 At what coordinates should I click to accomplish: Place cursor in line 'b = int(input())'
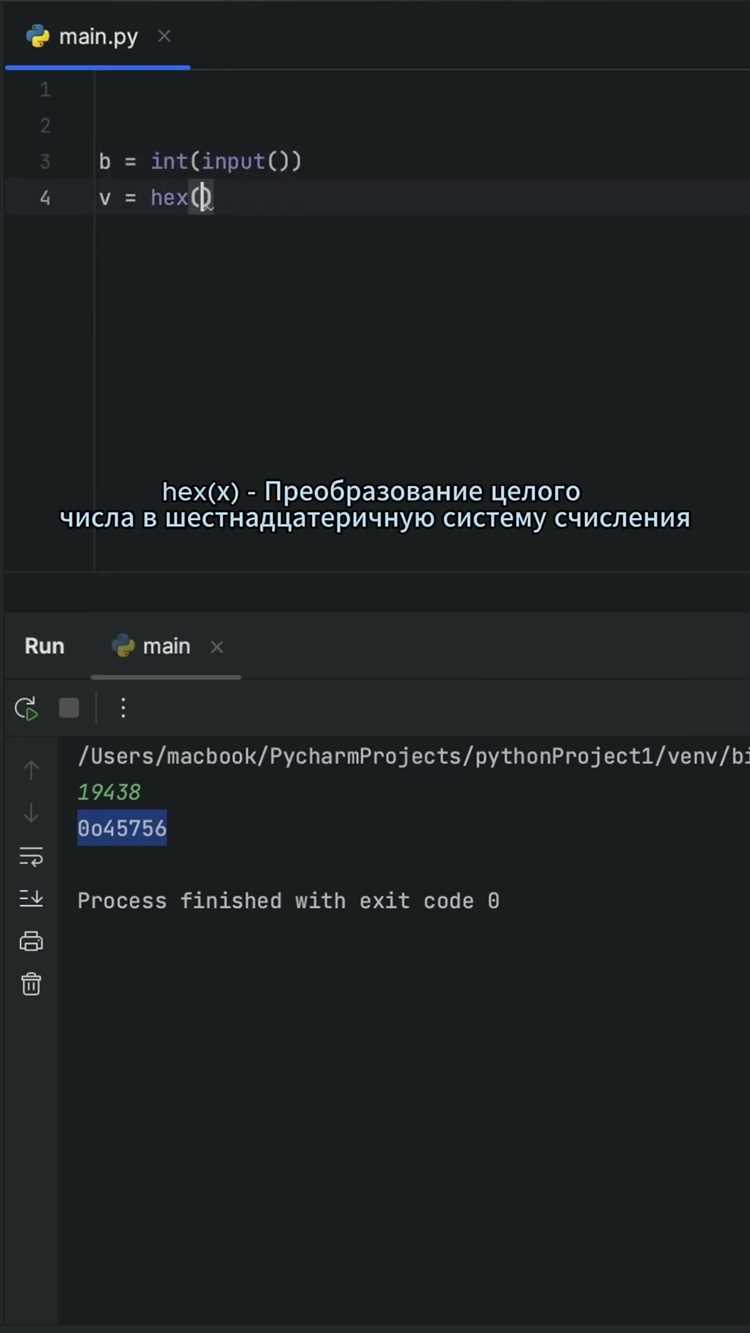pos(200,161)
